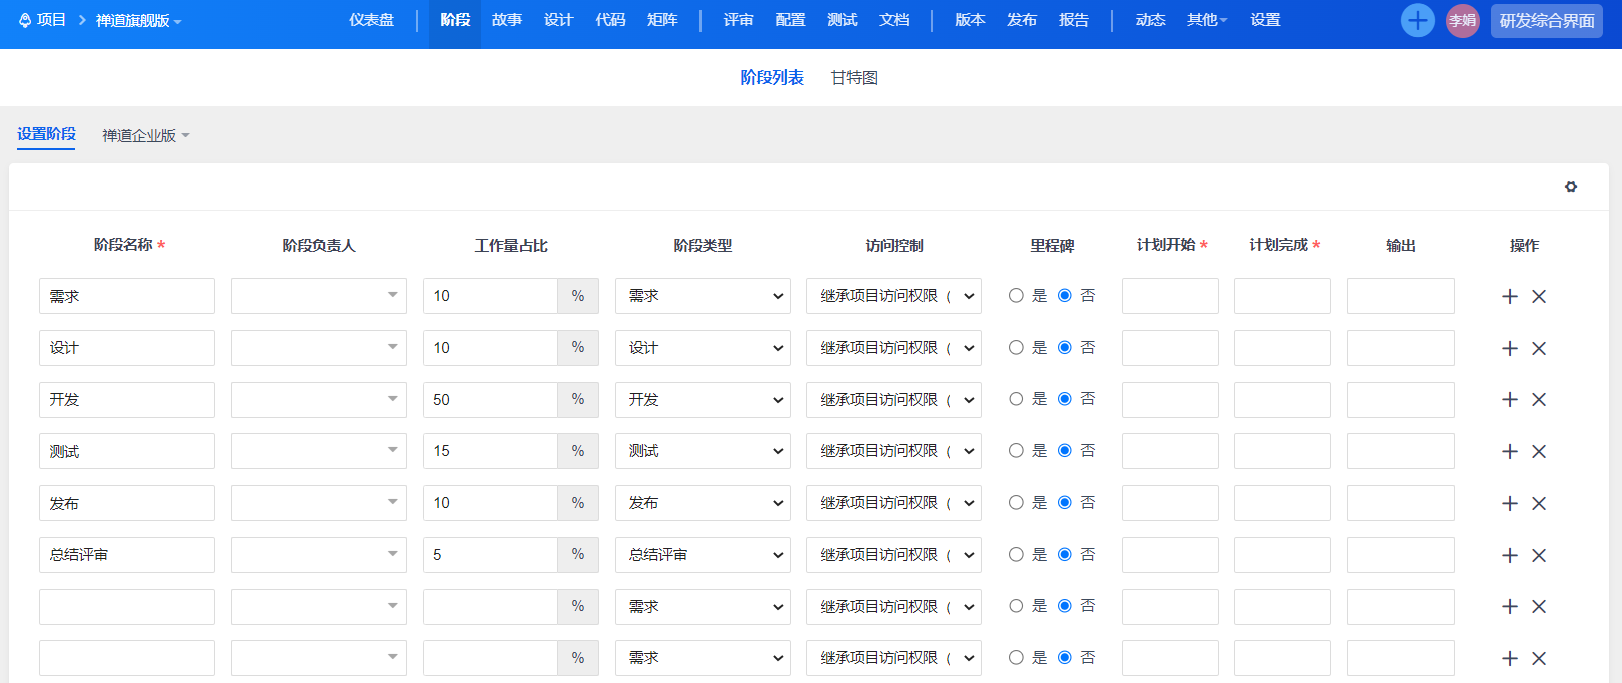Select 否 milestone for 发布 stage
Screen dimensions: 1622x683
[1065, 503]
